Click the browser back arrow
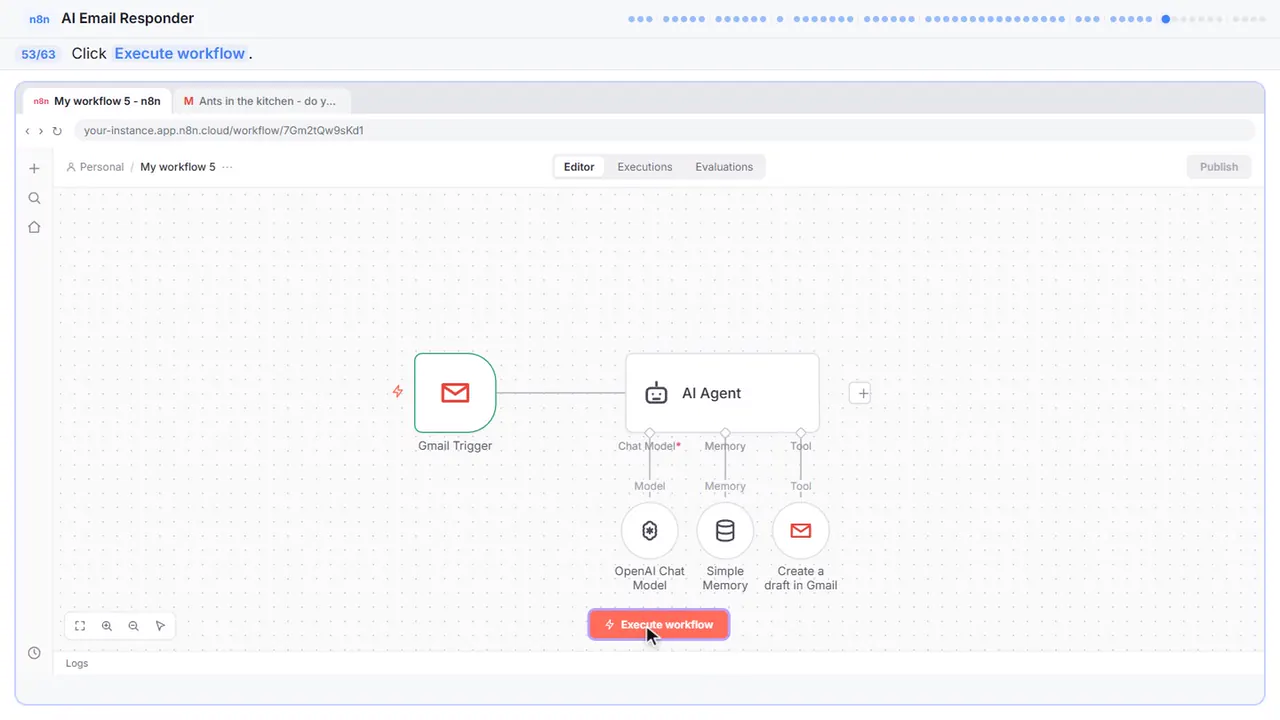 [x=28, y=131]
